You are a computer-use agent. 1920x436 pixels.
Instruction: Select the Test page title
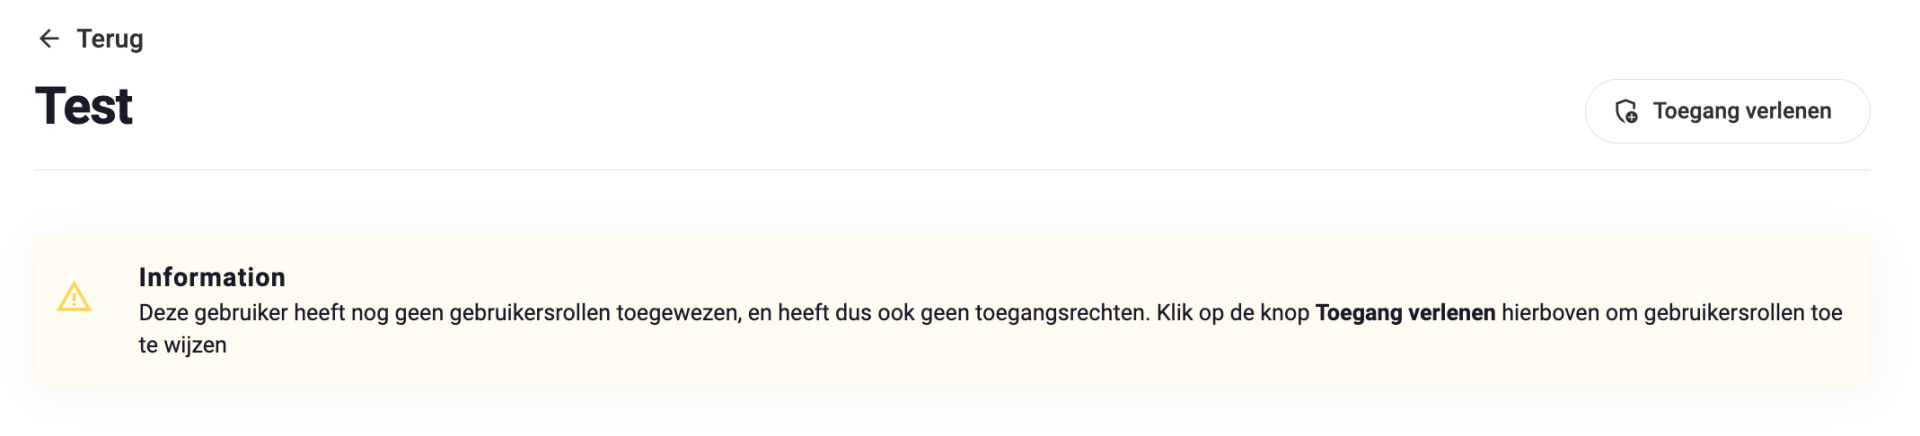click(84, 106)
